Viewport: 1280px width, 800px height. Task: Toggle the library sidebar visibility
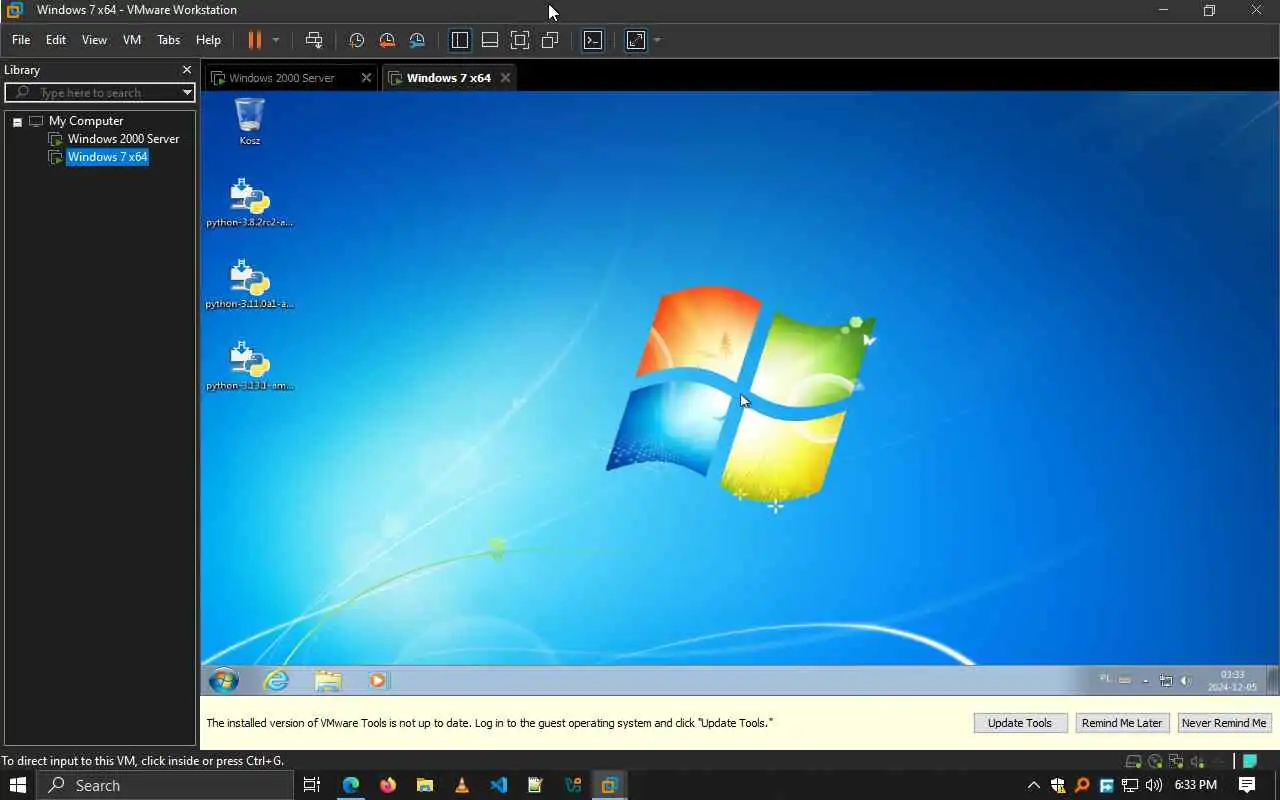pyautogui.click(x=460, y=40)
